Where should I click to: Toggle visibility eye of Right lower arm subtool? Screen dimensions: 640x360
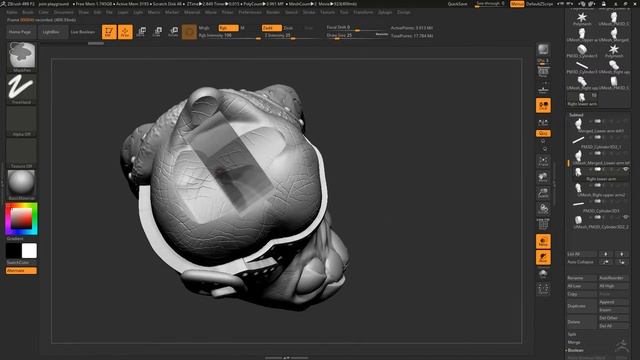626,169
